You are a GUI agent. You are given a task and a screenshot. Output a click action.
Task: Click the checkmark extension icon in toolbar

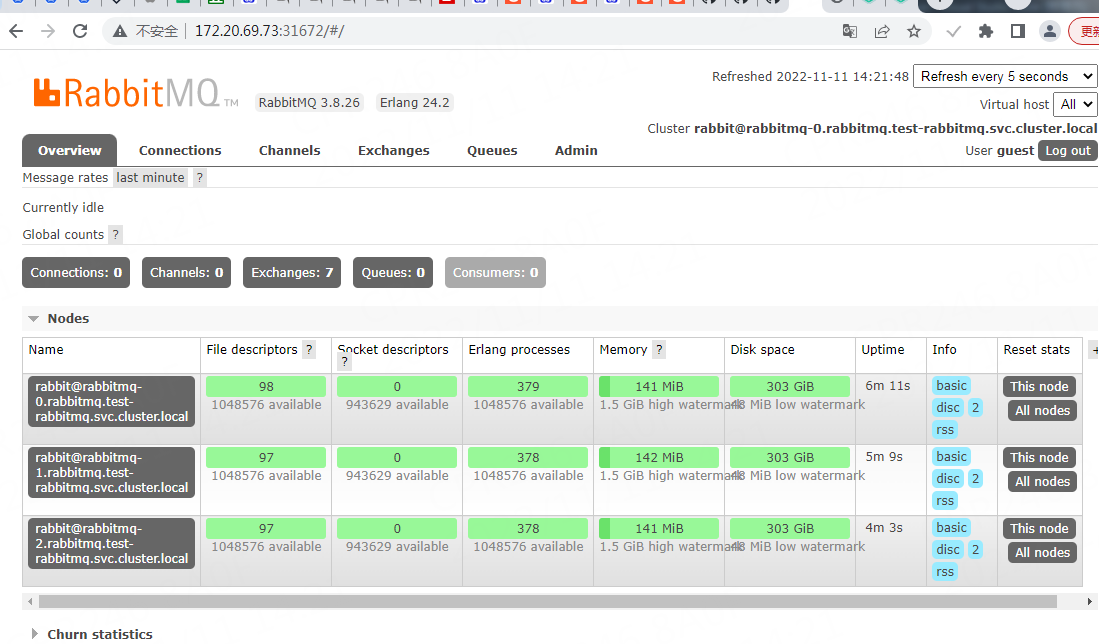pos(953,31)
